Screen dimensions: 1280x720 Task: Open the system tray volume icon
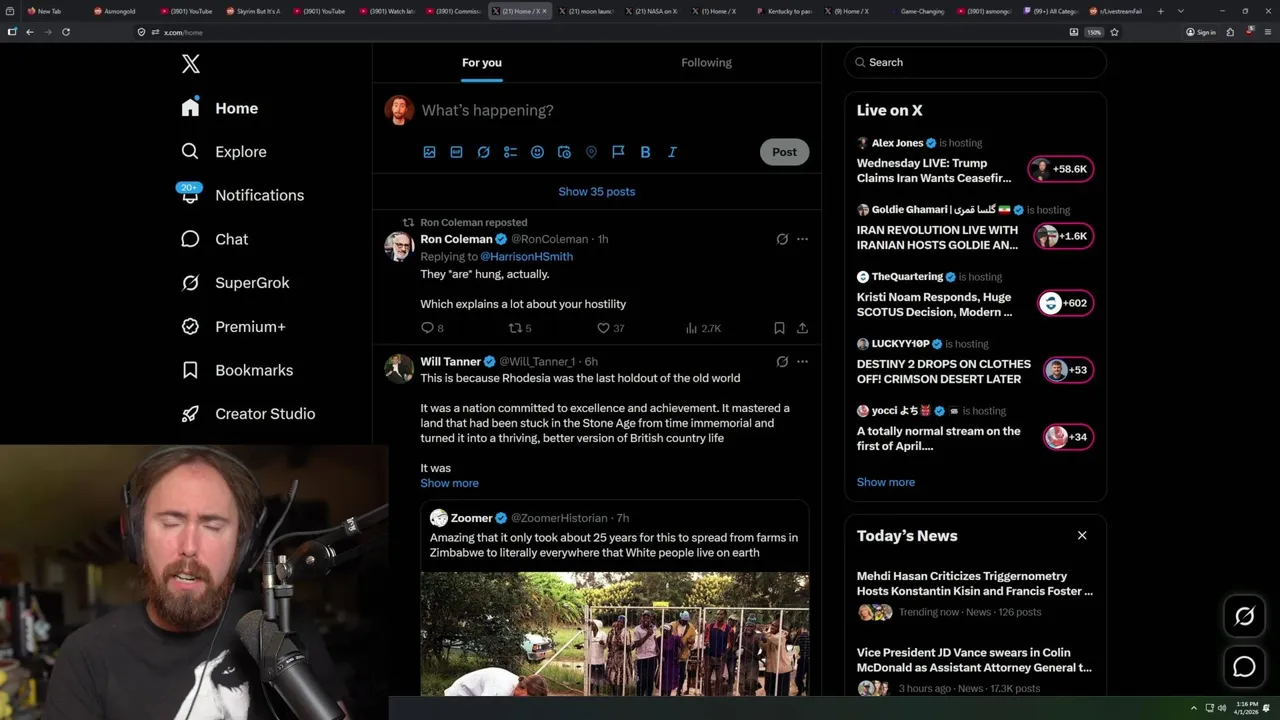(x=1222, y=708)
